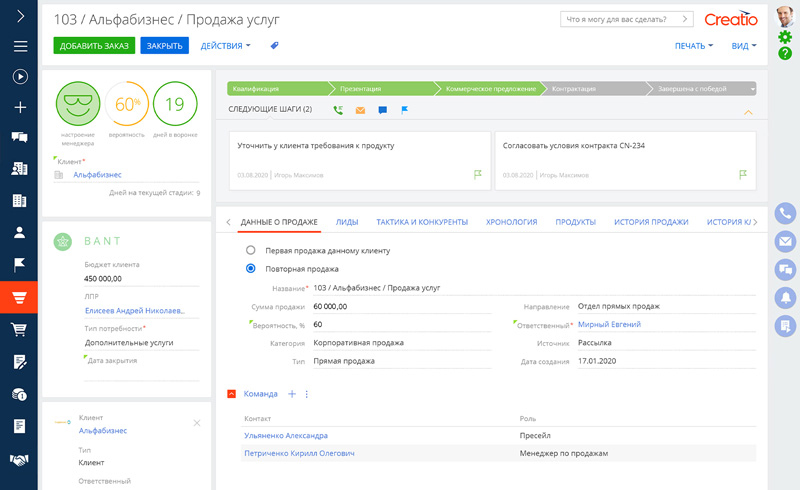Image resolution: width=800 pixels, height=490 pixels.
Task: Select the Данные о продаже tab
Action: coord(279,222)
